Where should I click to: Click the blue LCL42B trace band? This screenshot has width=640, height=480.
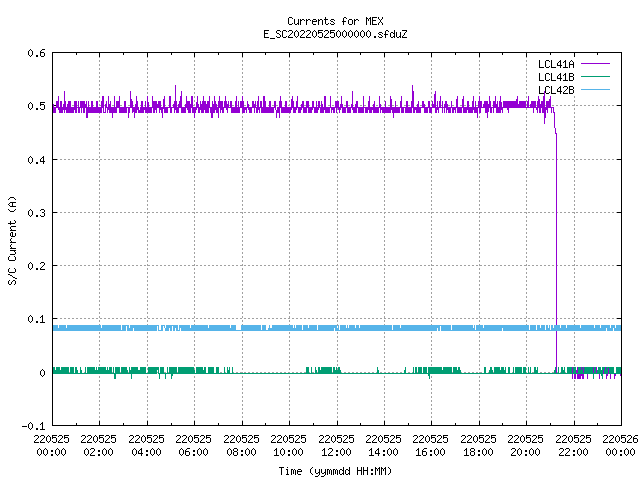337,328
